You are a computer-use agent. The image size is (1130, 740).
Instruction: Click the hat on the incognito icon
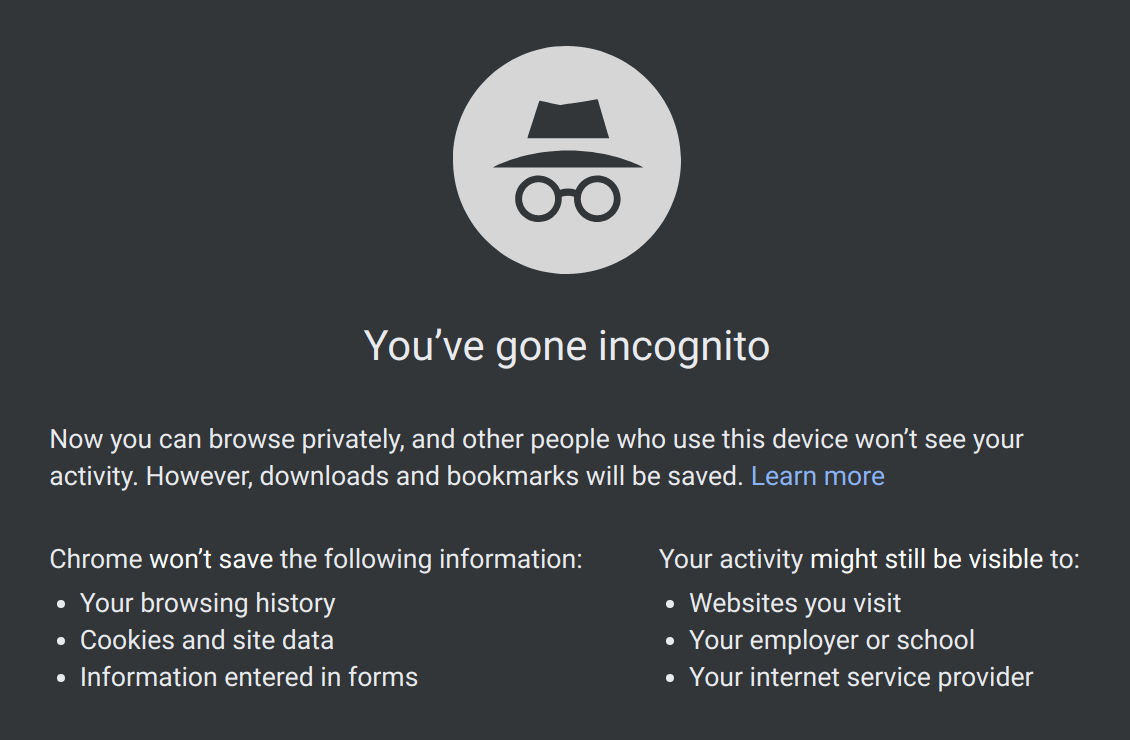pos(568,134)
